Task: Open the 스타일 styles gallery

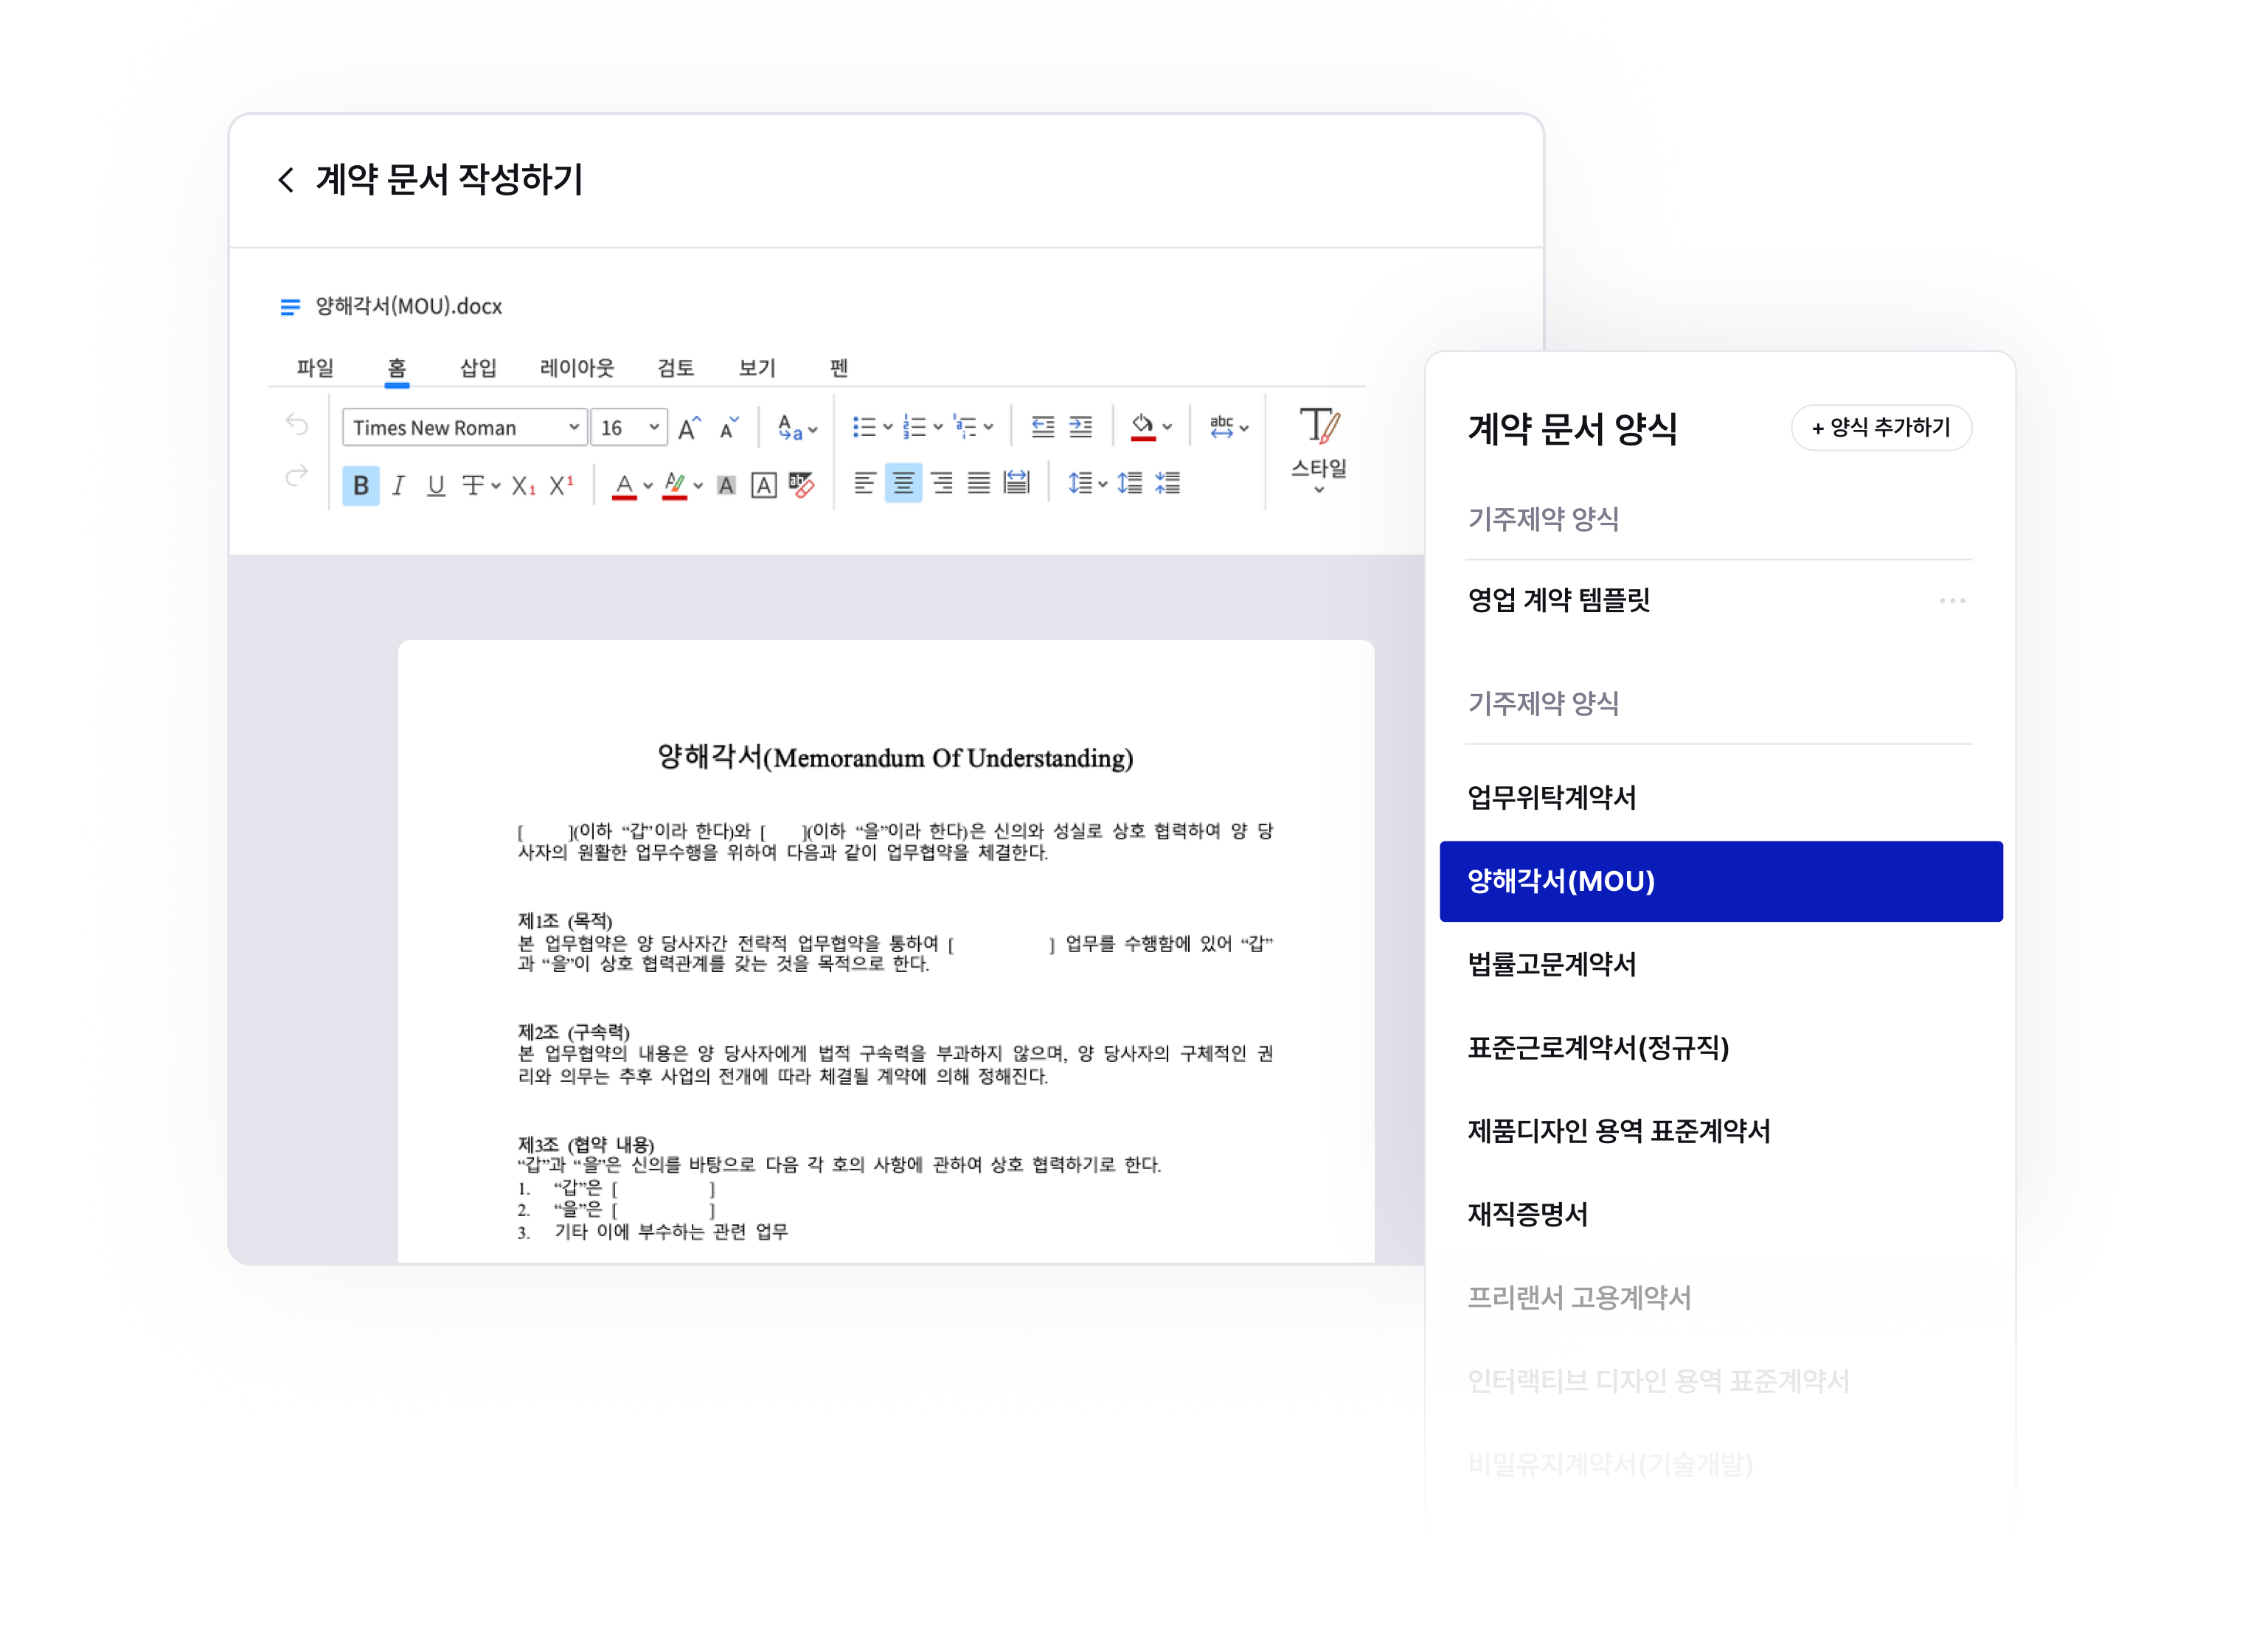Action: pos(1318,449)
